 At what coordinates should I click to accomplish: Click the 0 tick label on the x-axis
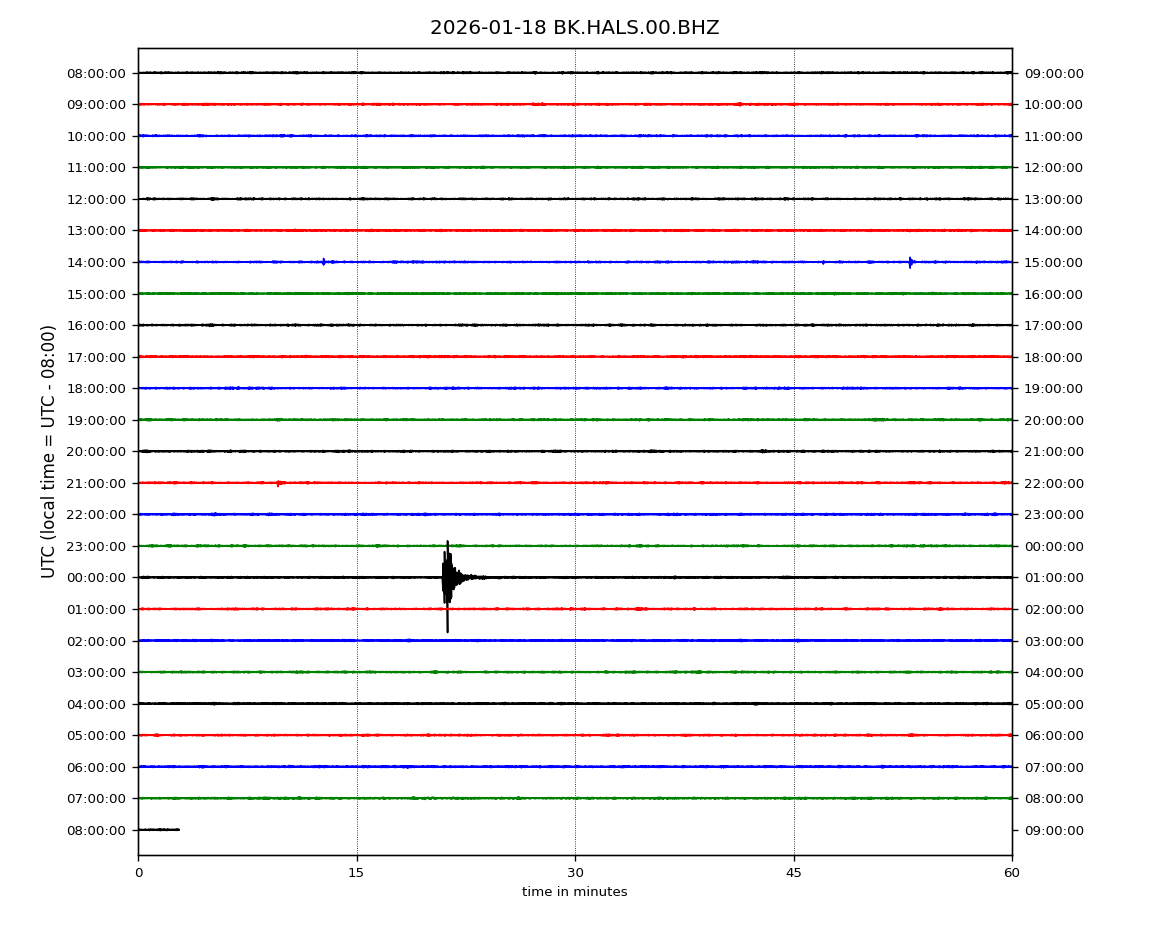click(138, 873)
